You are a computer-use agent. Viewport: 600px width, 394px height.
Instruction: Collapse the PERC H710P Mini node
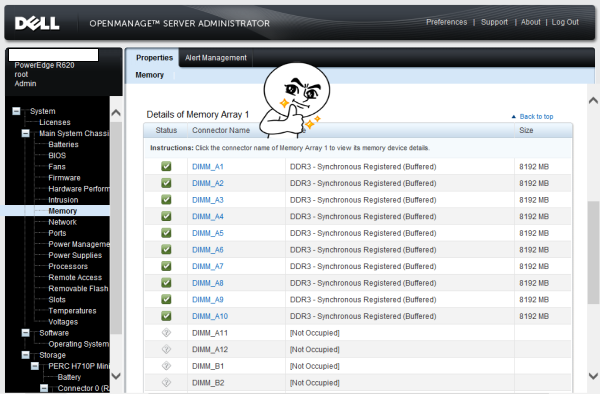coord(34,366)
